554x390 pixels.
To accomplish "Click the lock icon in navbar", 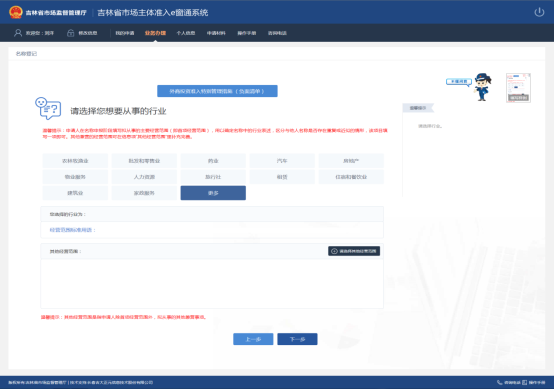I will click(70, 33).
